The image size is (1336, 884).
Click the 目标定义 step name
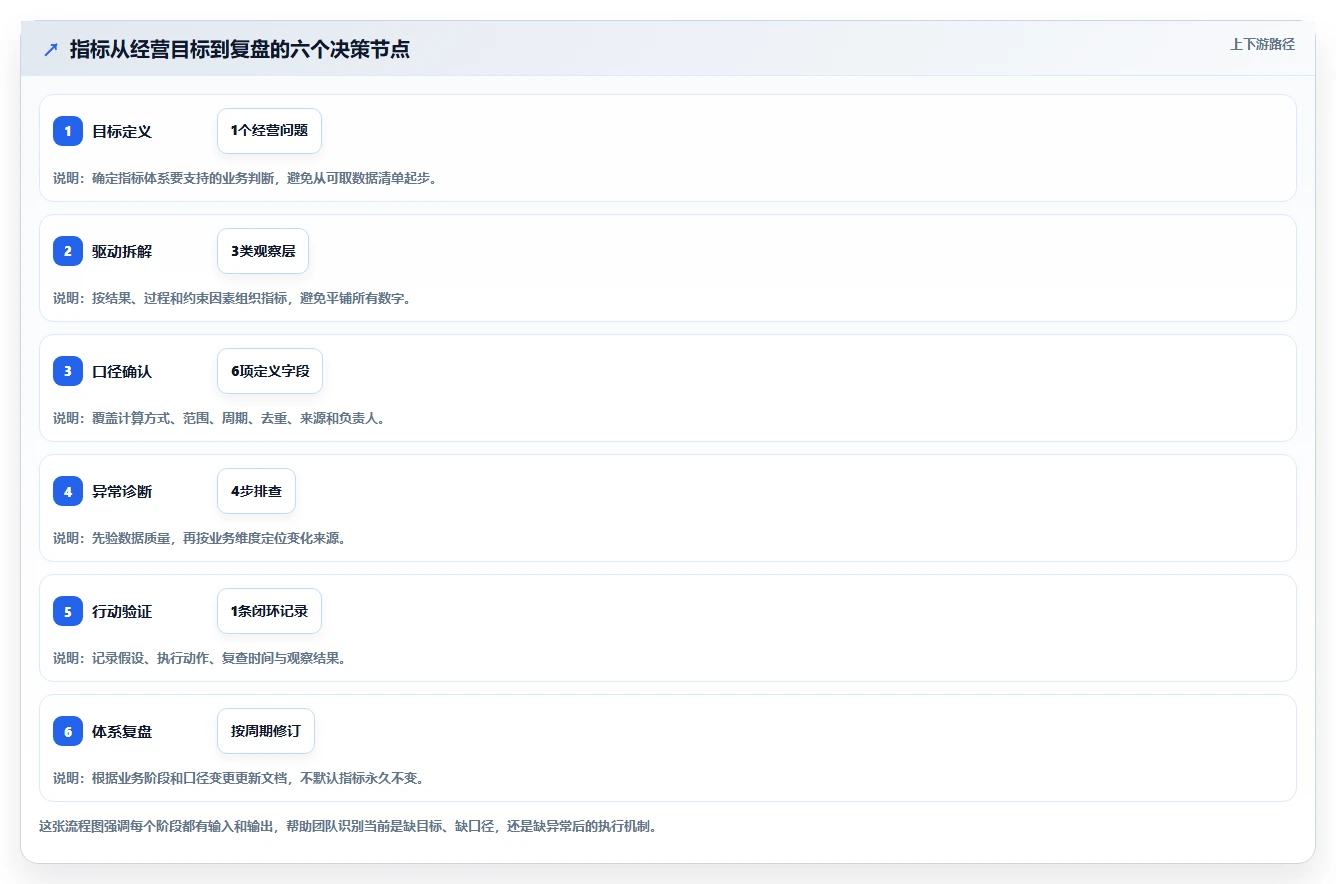pos(122,131)
